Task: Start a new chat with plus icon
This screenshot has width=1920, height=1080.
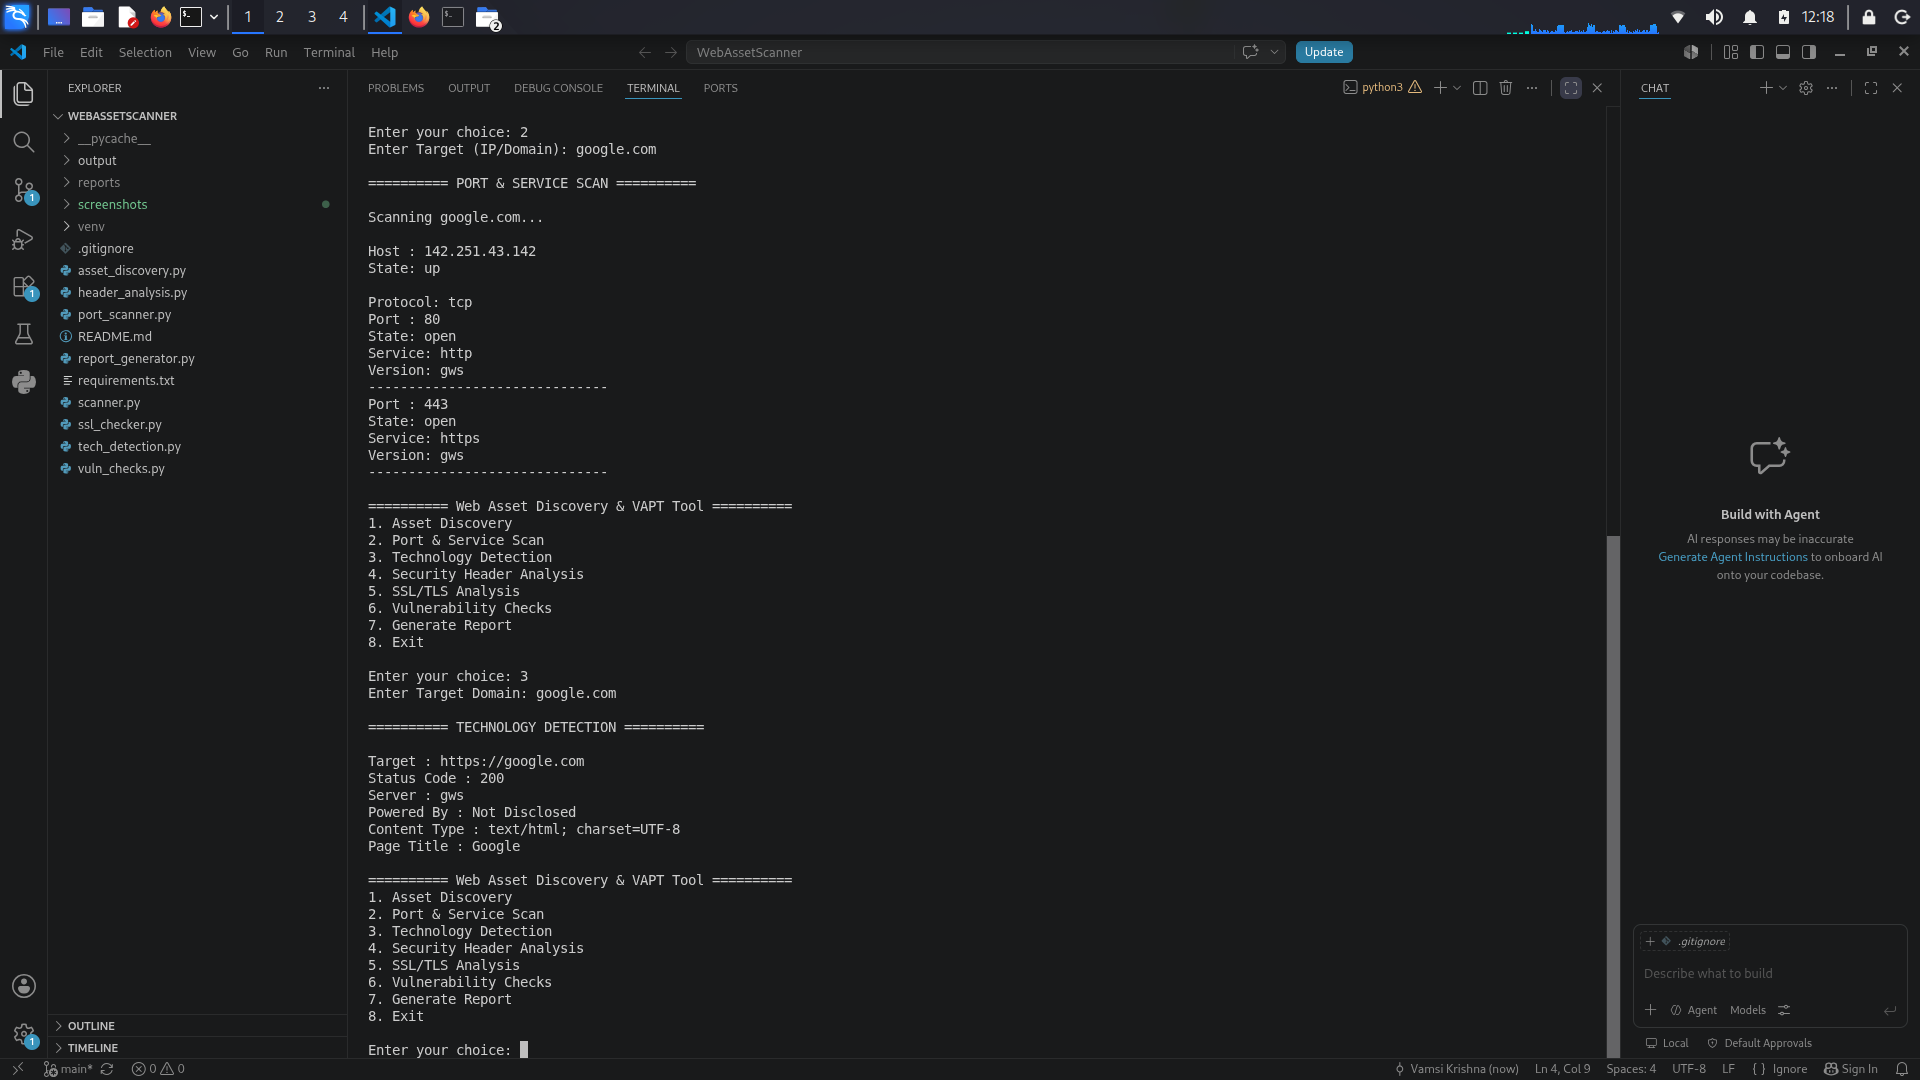Action: (x=1766, y=88)
